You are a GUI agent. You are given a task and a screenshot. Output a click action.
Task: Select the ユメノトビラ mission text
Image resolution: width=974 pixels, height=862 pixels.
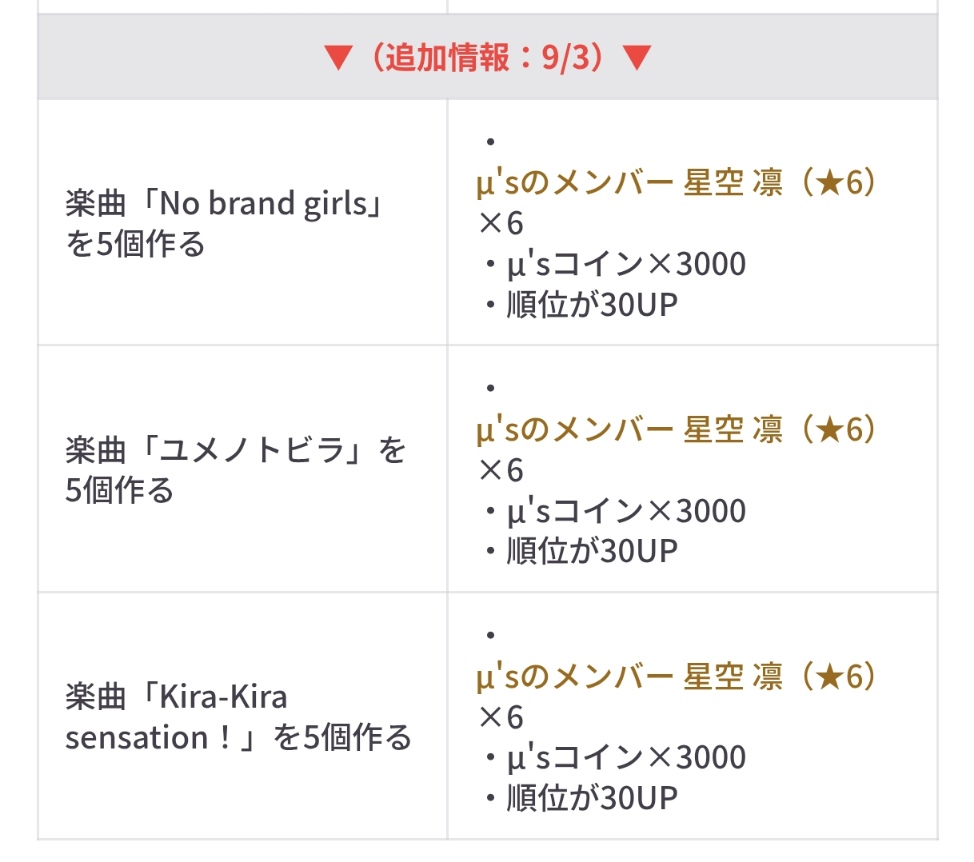coord(235,470)
